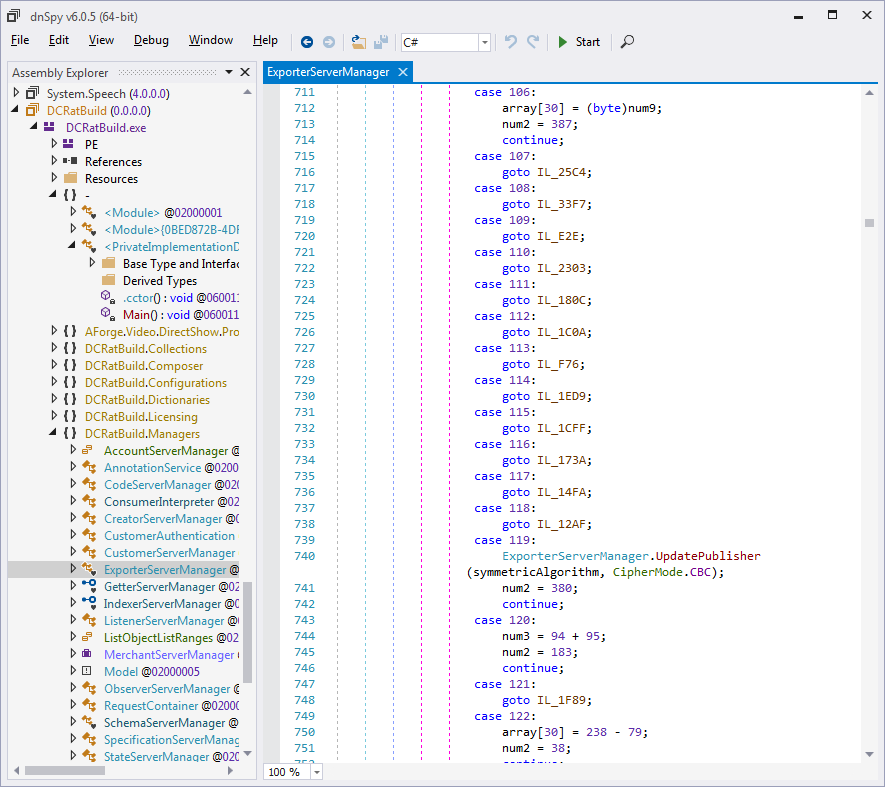Screen dimensions: 885x787
Task: Expand the System.Speech assembly node
Action: click(16, 93)
